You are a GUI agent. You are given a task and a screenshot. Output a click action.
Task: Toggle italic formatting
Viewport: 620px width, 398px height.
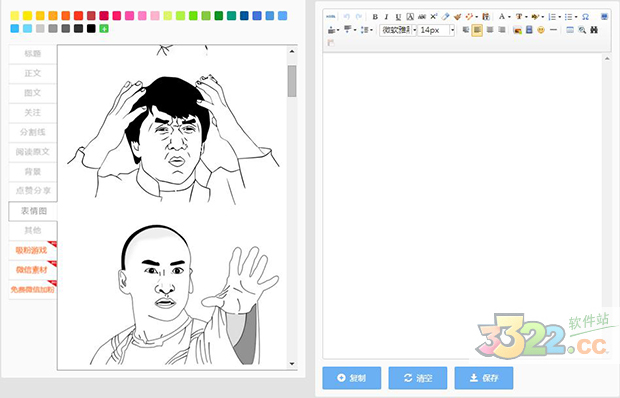(386, 17)
